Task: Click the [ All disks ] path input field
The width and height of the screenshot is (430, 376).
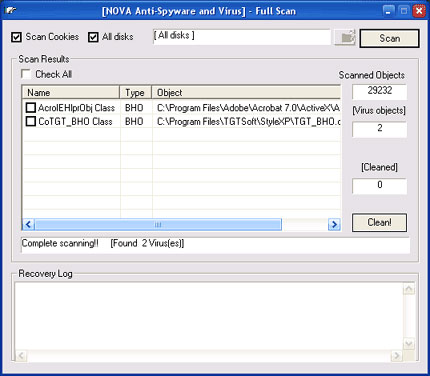Action: [x=242, y=37]
